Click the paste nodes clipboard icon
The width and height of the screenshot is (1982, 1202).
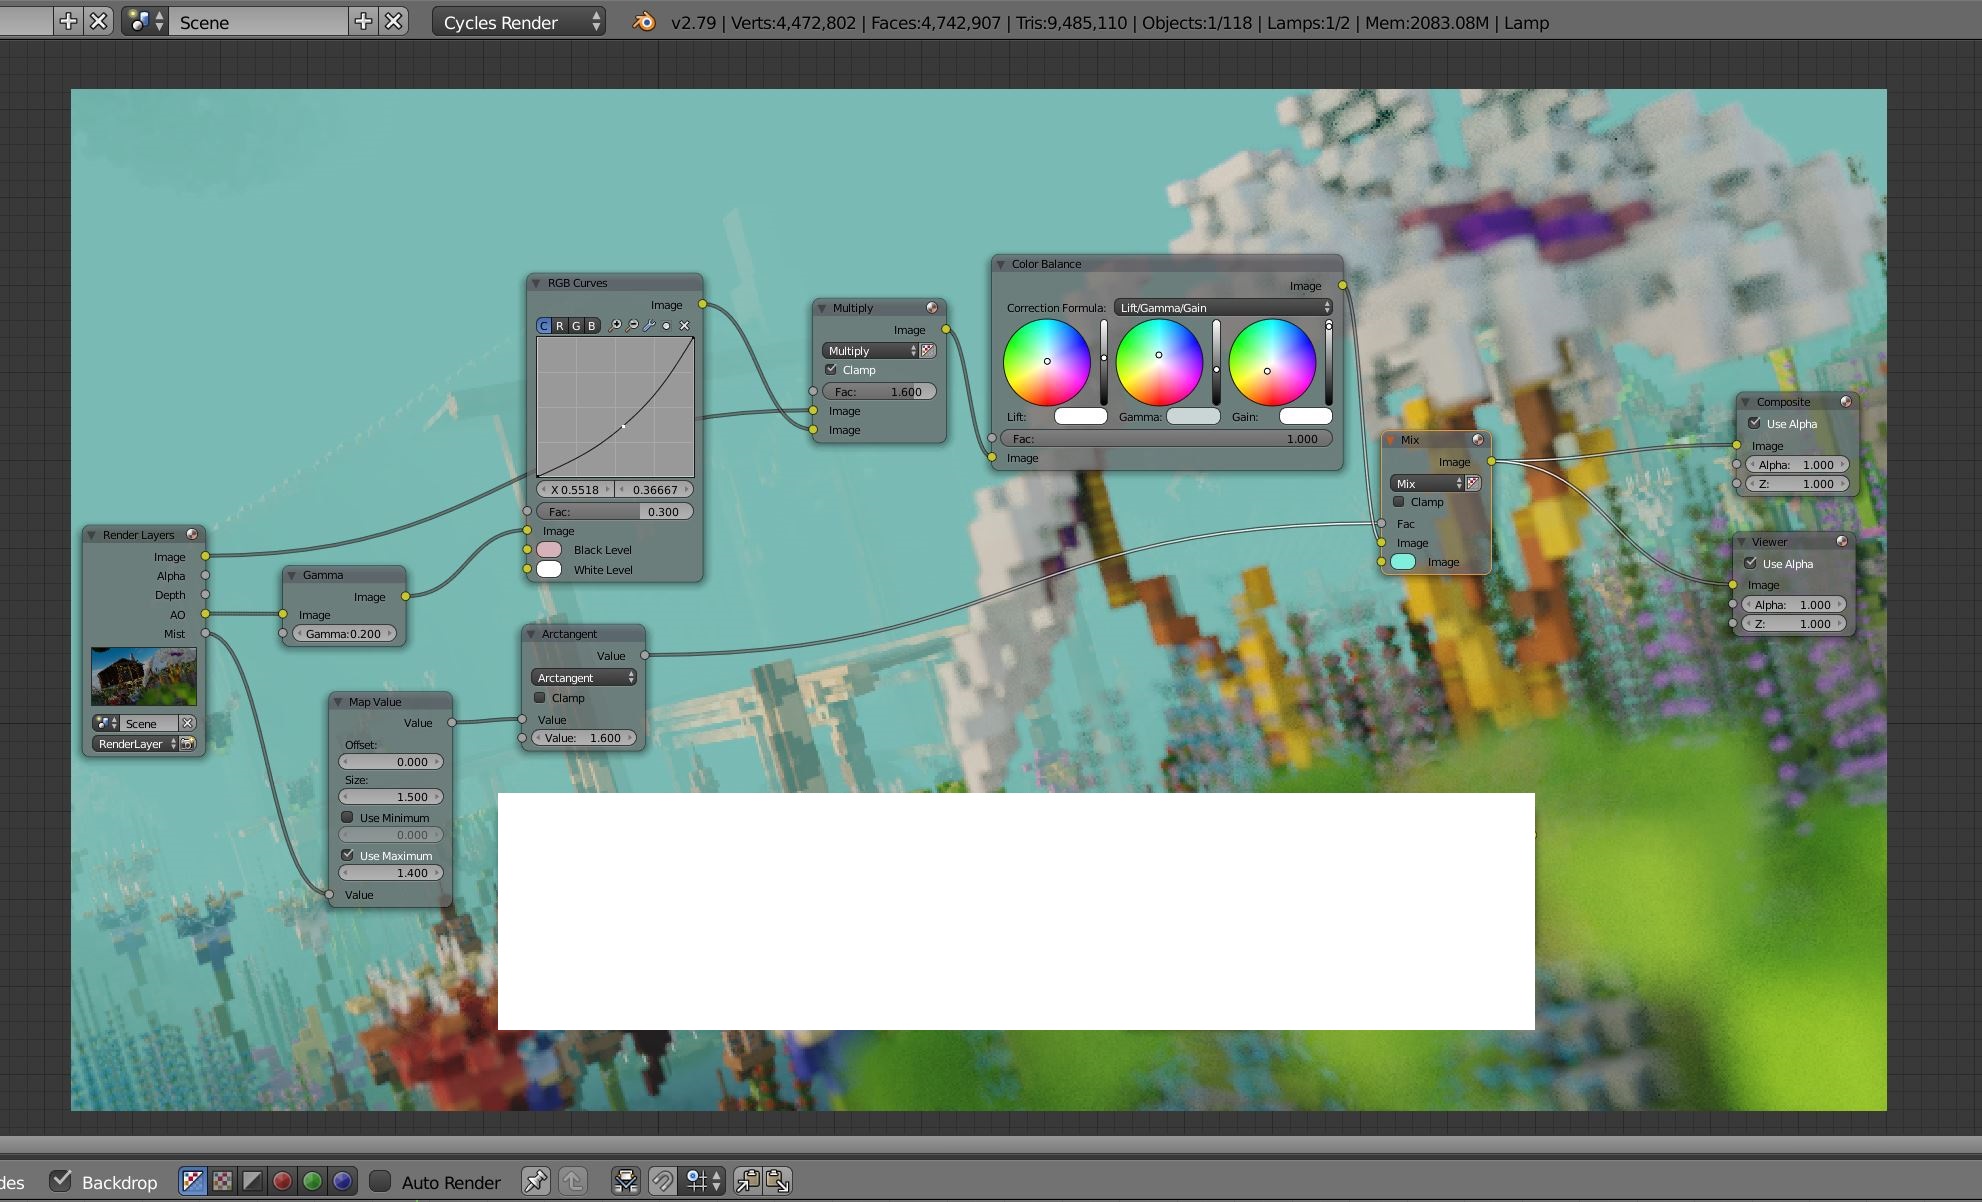point(777,1181)
